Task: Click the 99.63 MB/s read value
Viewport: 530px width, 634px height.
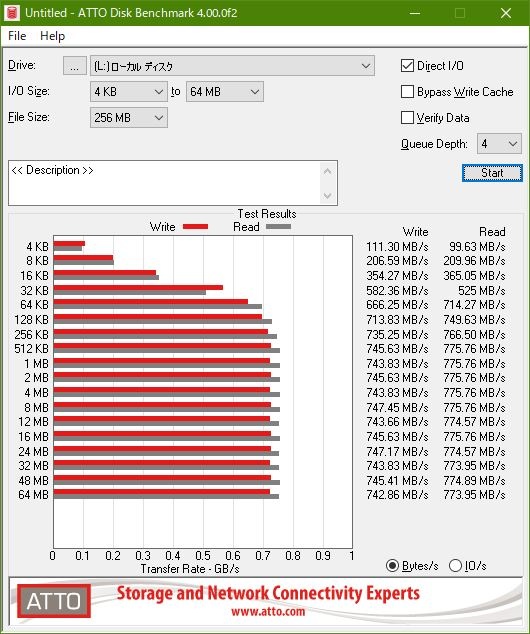Action: (x=477, y=247)
